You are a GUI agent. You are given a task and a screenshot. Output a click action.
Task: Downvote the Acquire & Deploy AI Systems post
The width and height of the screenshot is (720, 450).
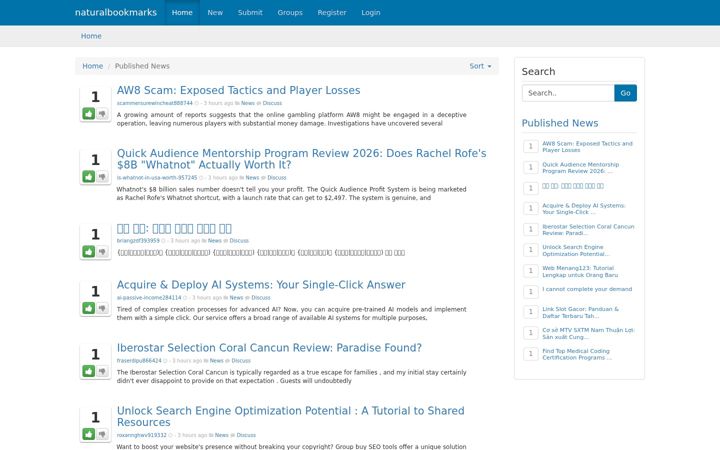(x=102, y=308)
